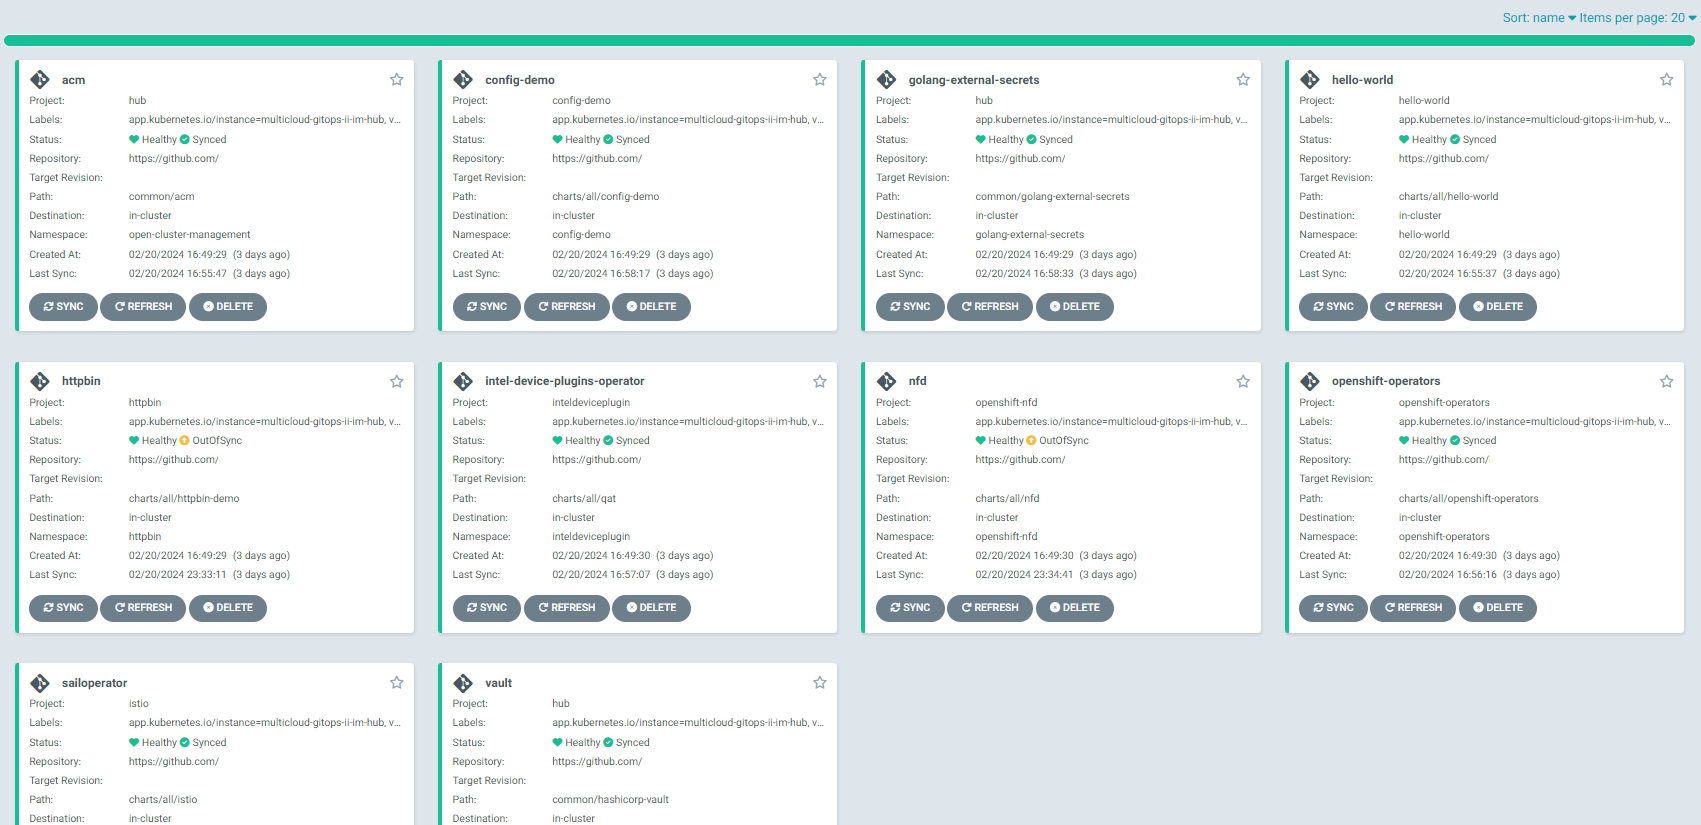Refresh golang-external-secrets application
This screenshot has height=825, width=1701.
point(990,307)
